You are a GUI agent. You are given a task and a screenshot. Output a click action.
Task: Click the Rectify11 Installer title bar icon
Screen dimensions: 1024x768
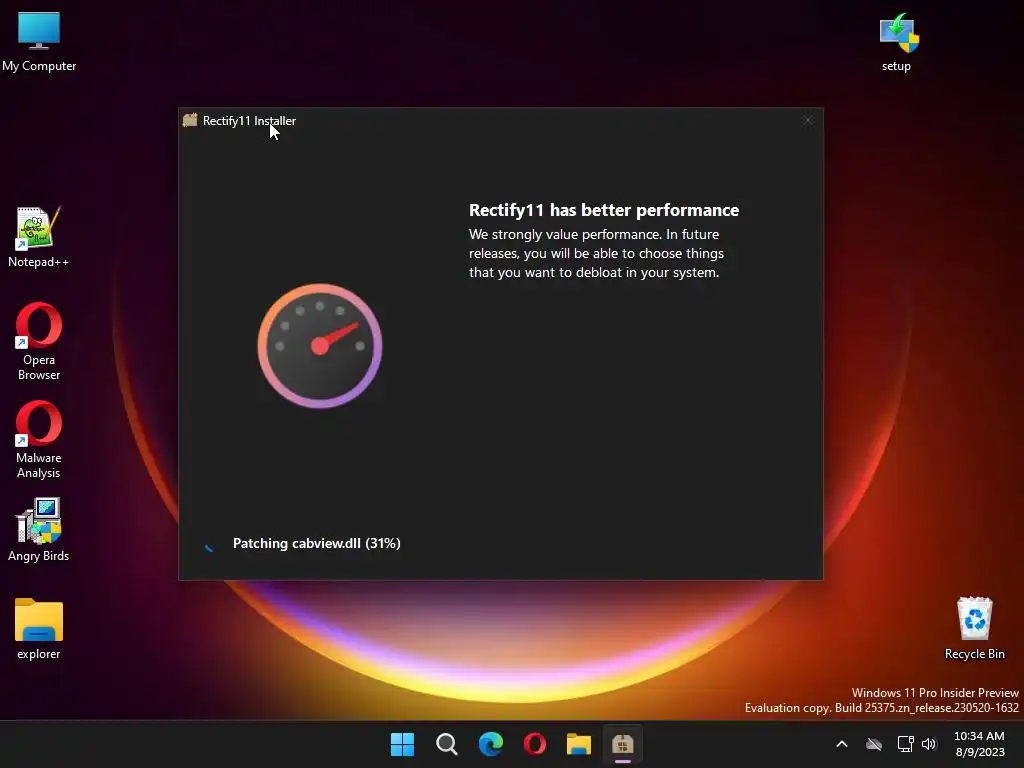190,120
